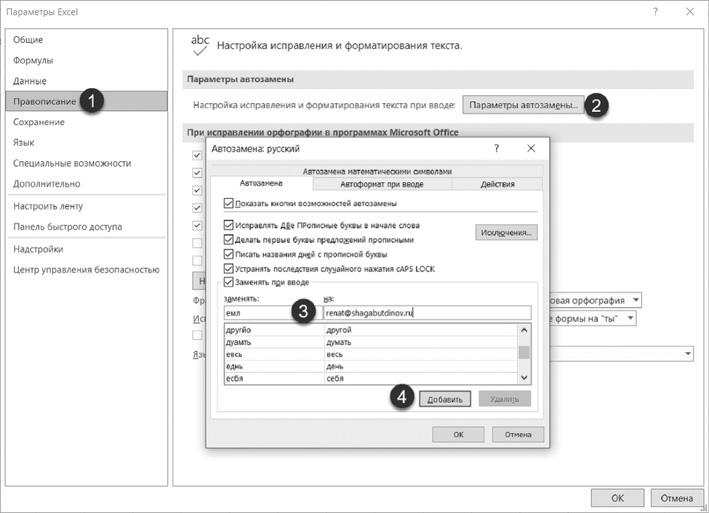Toggle 'Показать кнопки возможностей автозамены' checkbox
This screenshot has width=709, height=513.
click(x=229, y=204)
